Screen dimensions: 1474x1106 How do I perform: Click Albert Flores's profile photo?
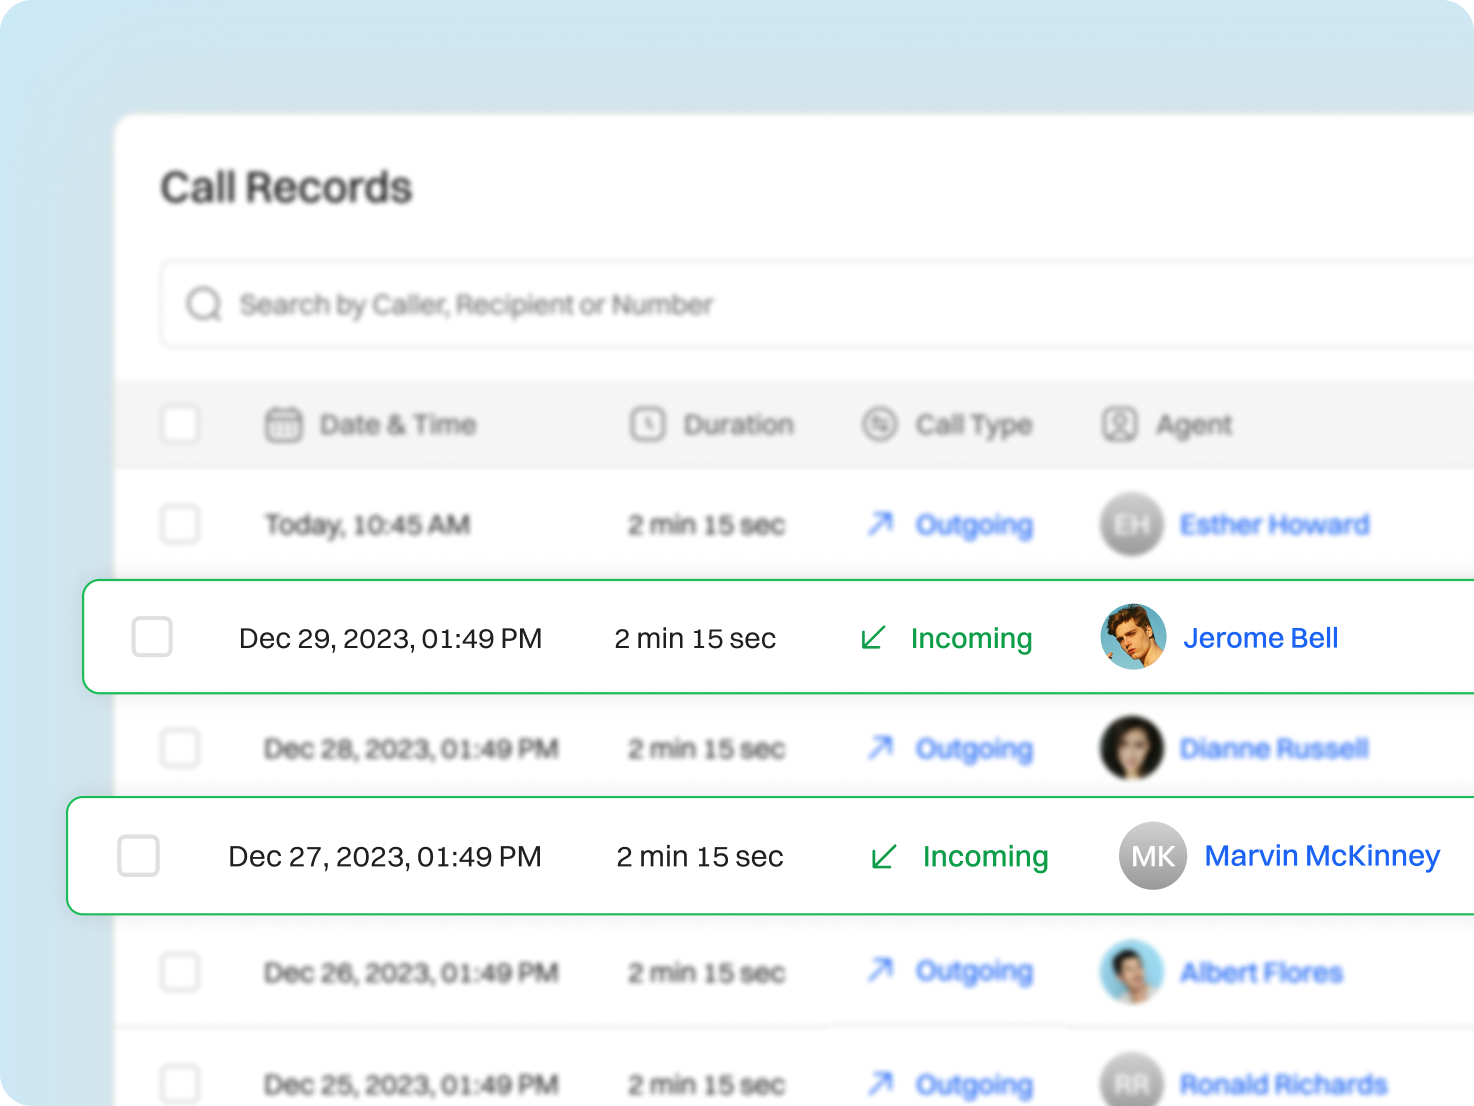[1130, 972]
